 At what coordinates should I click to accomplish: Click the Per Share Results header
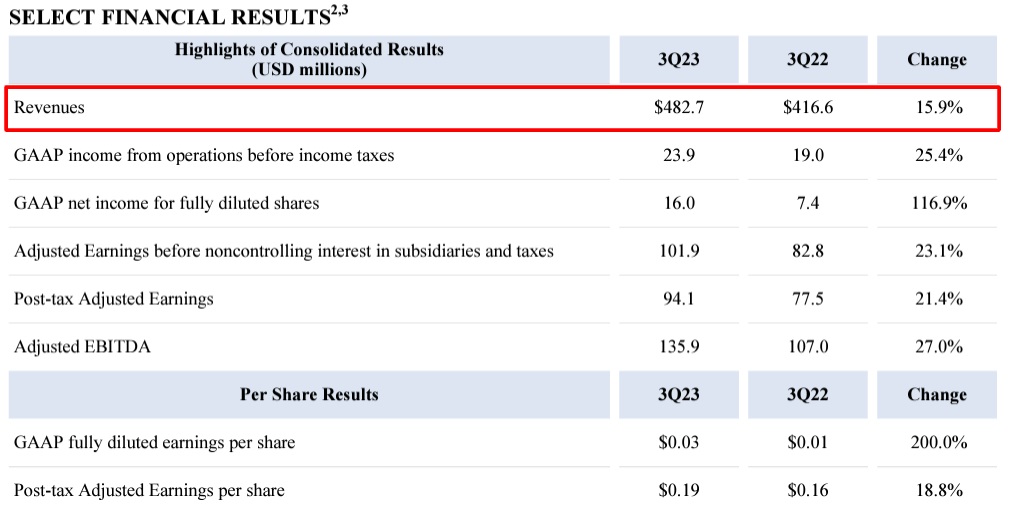[x=309, y=395]
